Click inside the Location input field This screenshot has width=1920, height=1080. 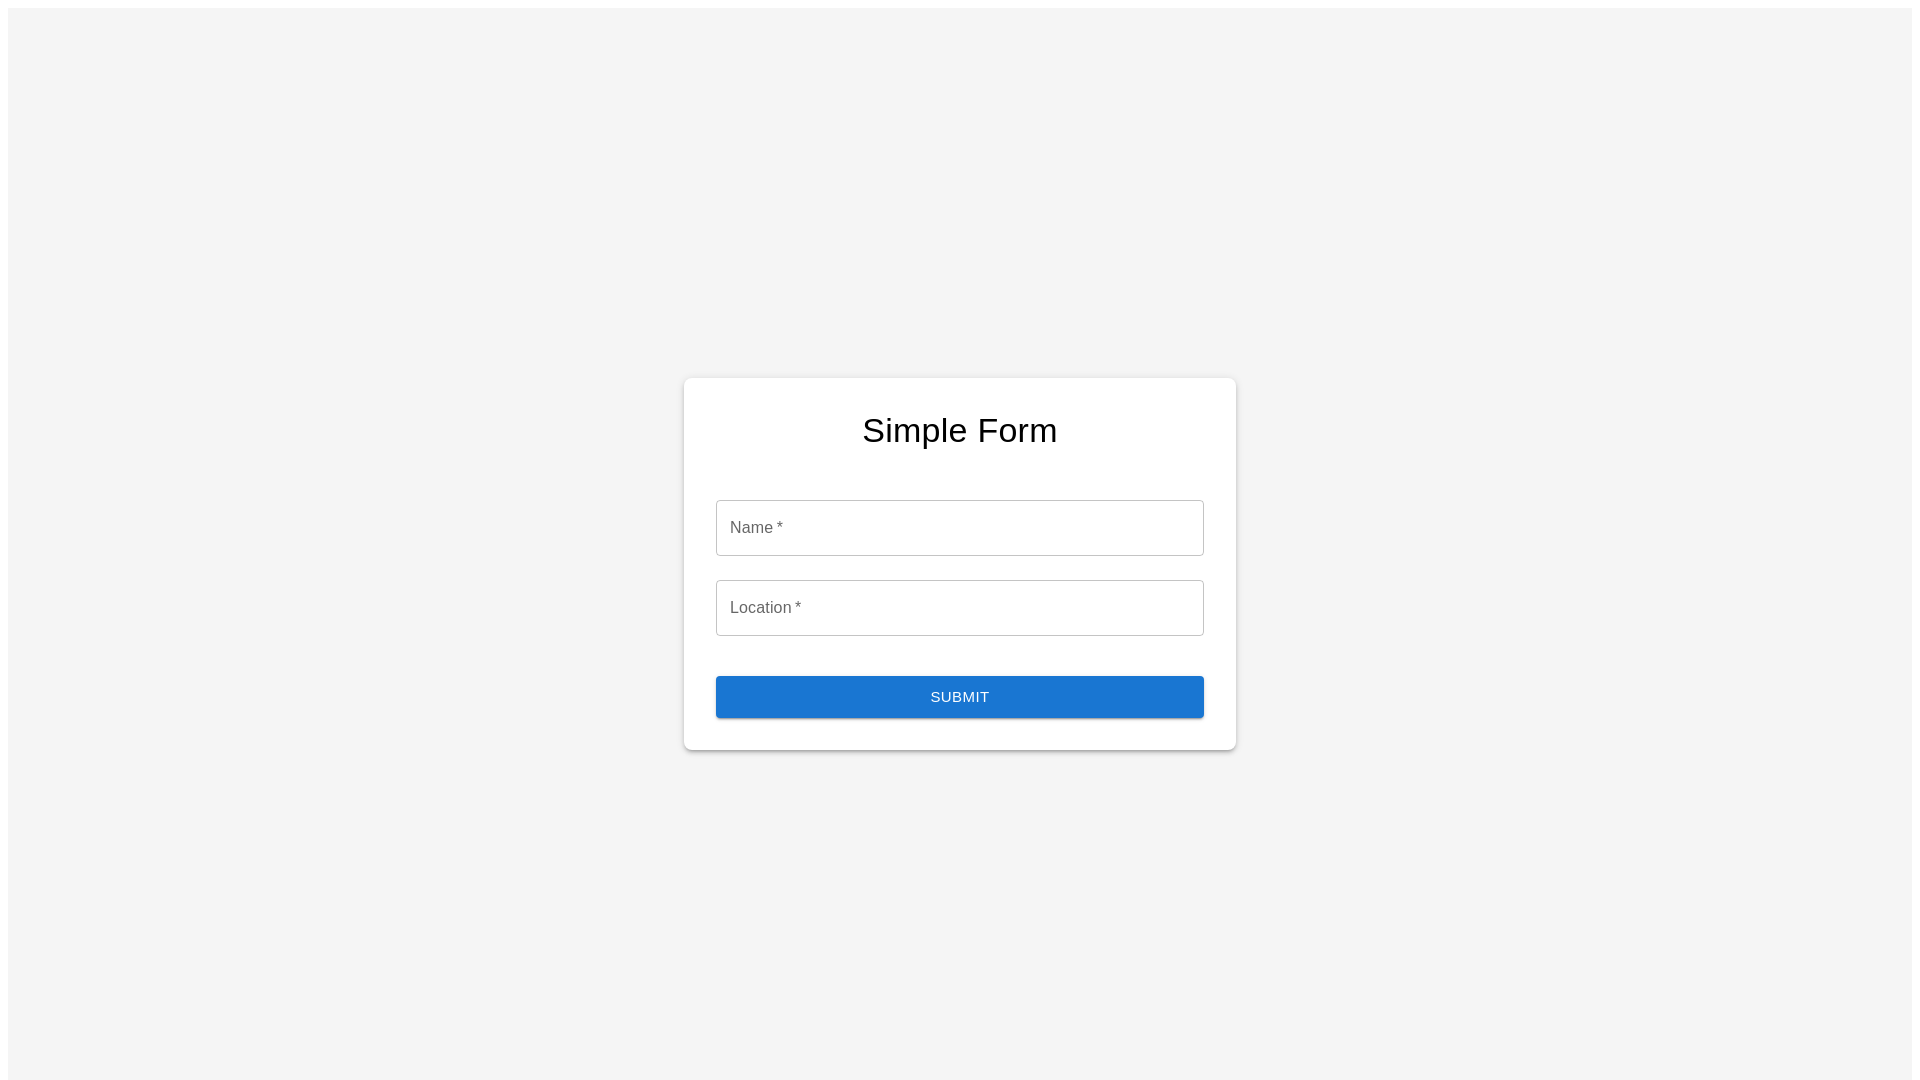[x=960, y=608]
